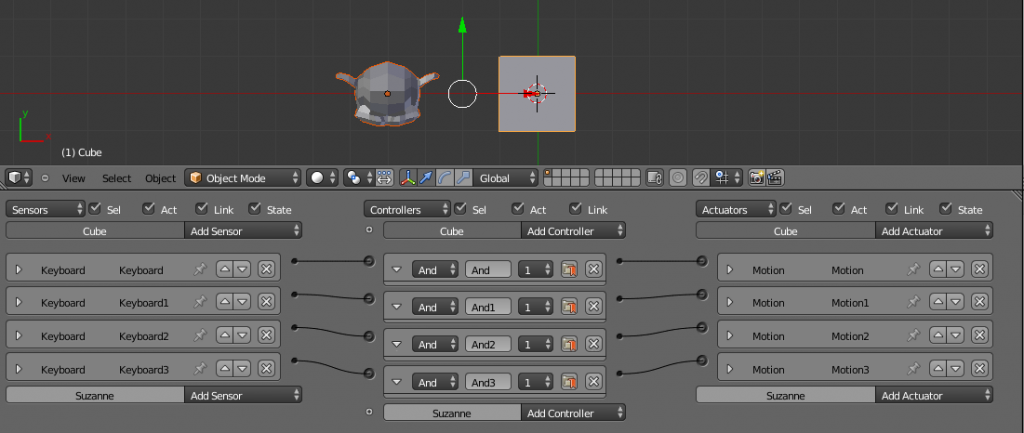1024x433 pixels.
Task: Expand the Keyboard sensor details
Action: click(x=18, y=270)
